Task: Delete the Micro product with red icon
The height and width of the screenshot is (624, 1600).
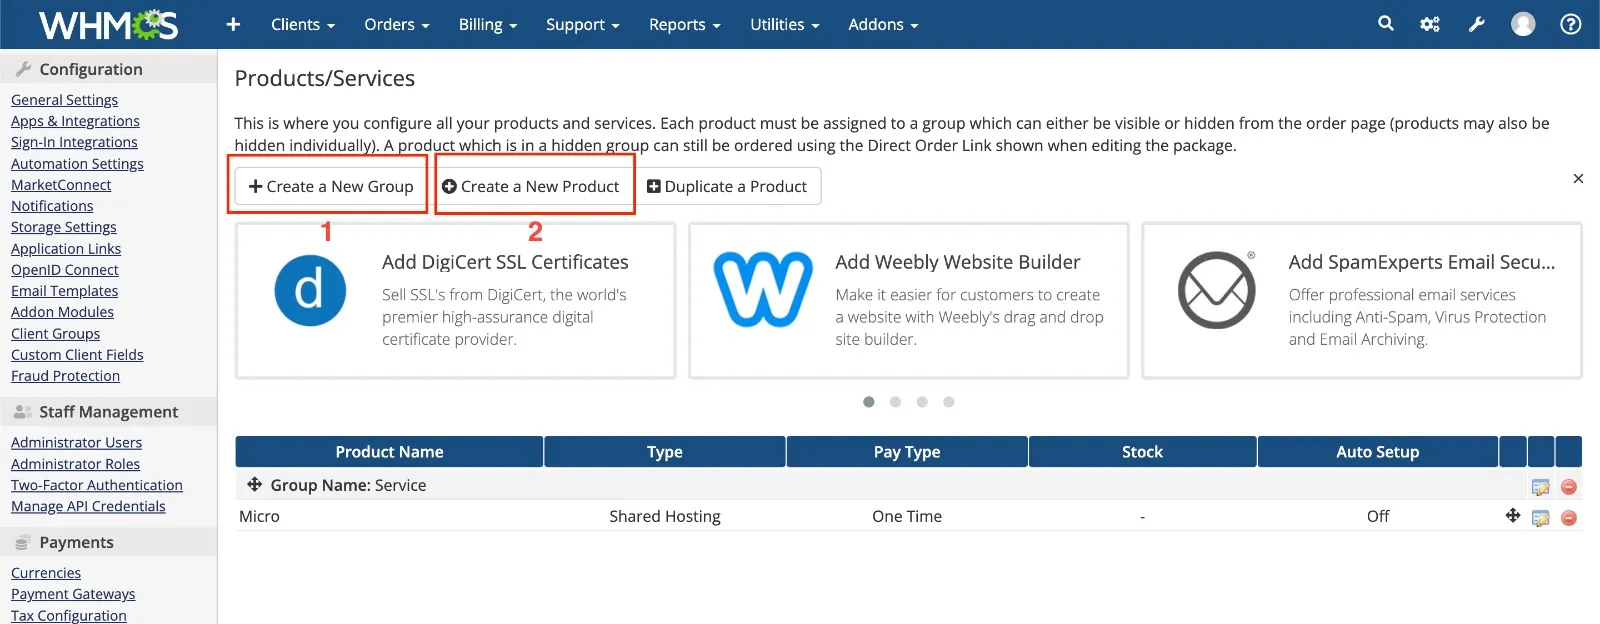Action: (x=1569, y=518)
